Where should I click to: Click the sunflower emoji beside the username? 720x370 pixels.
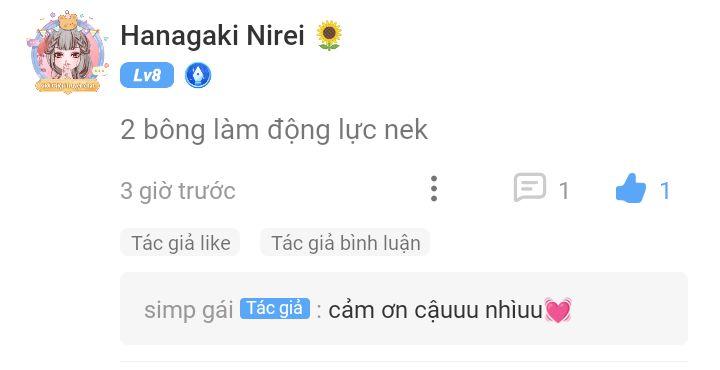pos(329,35)
